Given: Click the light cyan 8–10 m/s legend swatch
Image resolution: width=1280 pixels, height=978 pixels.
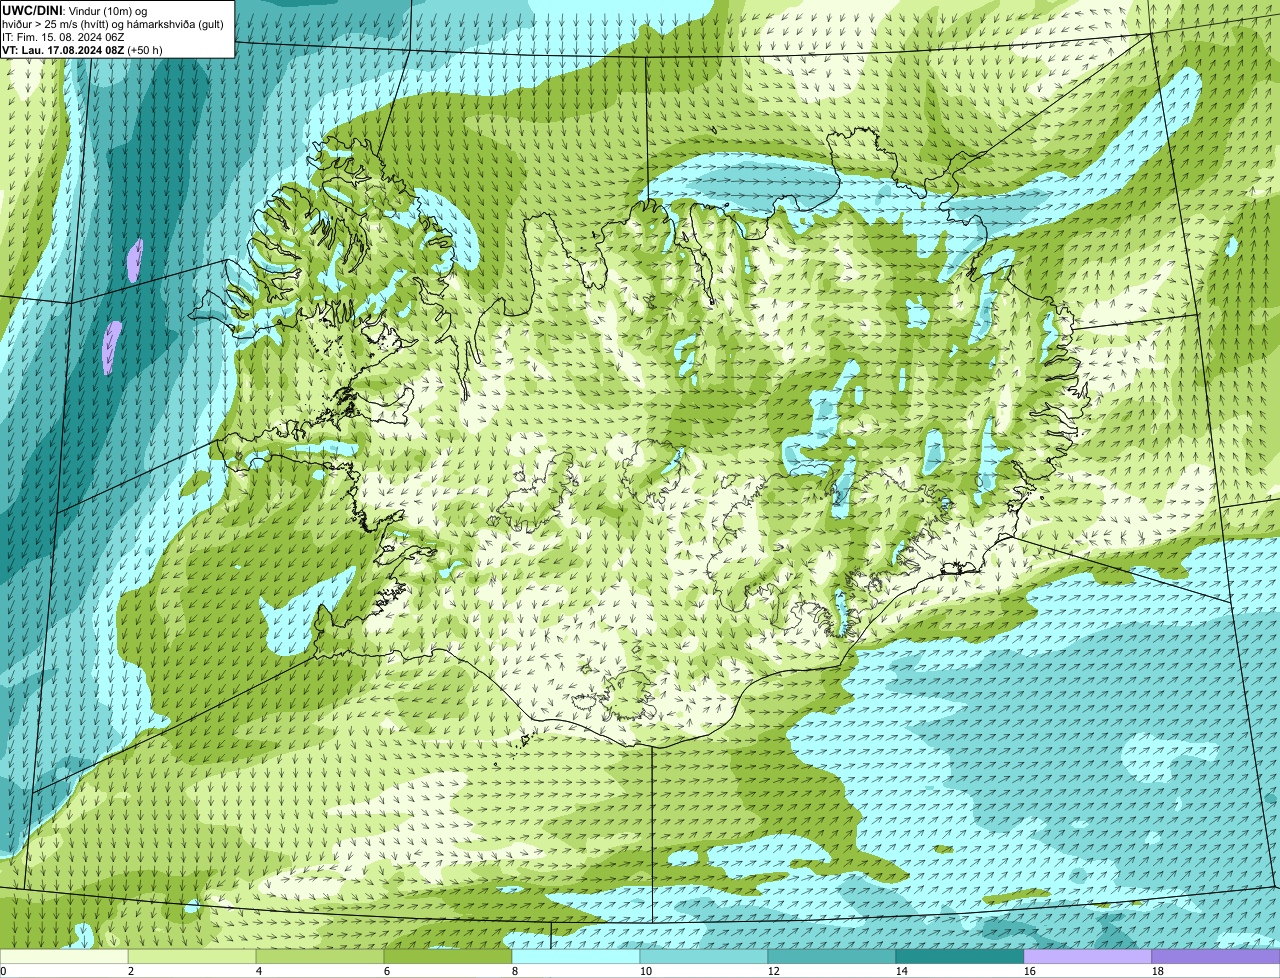Looking at the screenshot, I should pos(576,956).
